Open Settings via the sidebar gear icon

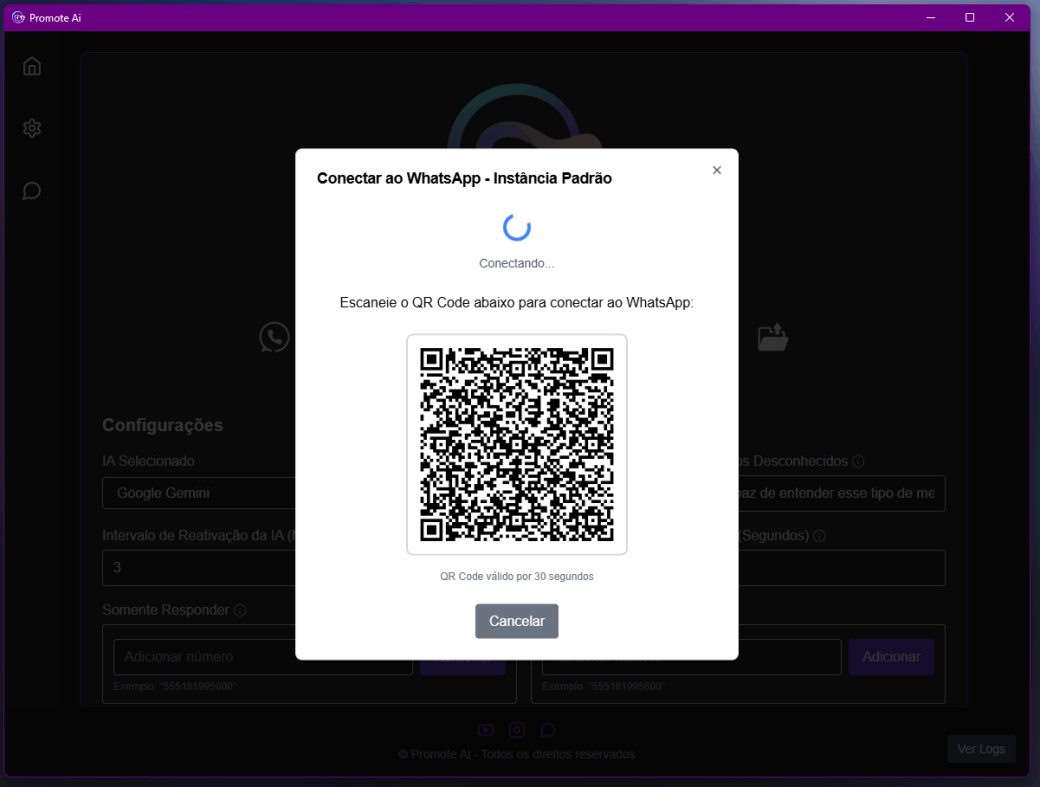[x=31, y=128]
